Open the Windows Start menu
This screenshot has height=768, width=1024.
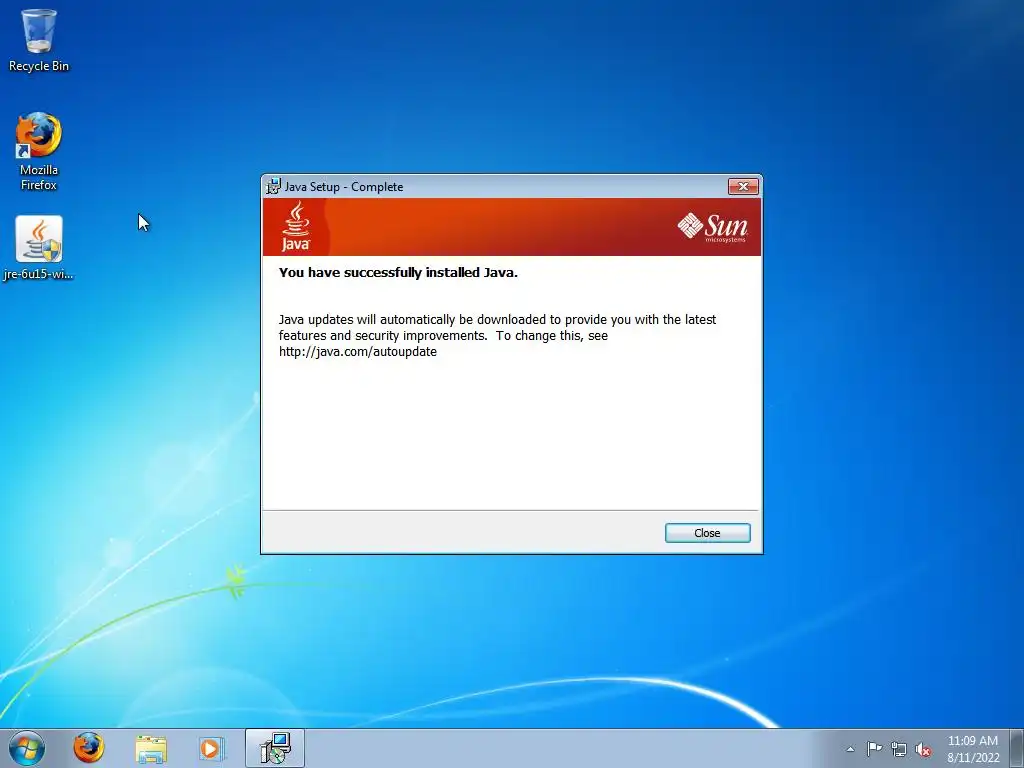(26, 748)
